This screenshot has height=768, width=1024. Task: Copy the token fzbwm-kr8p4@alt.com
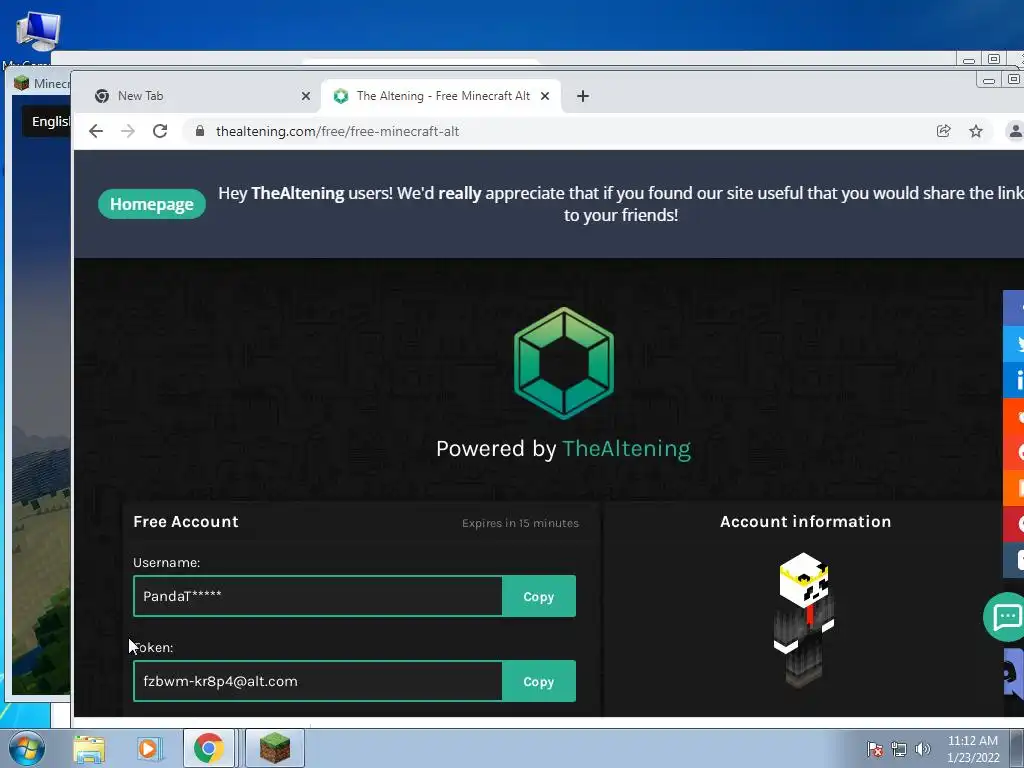point(539,681)
